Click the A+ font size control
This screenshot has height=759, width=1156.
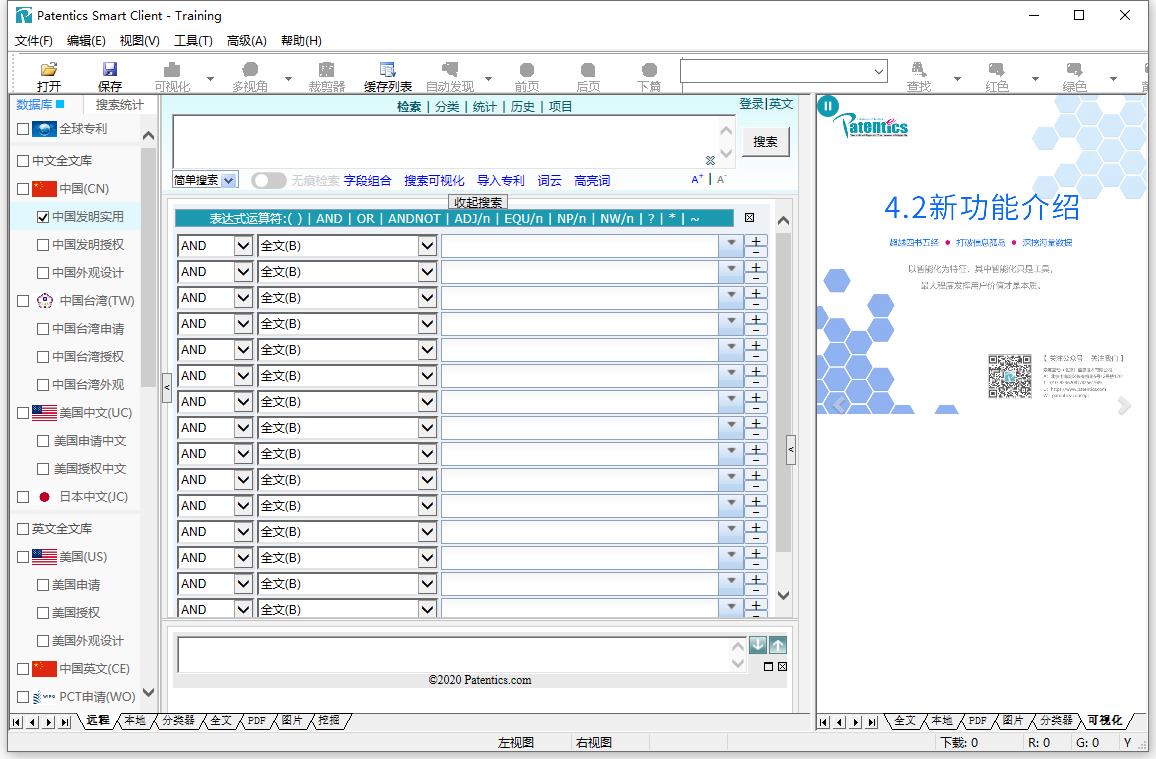[697, 177]
